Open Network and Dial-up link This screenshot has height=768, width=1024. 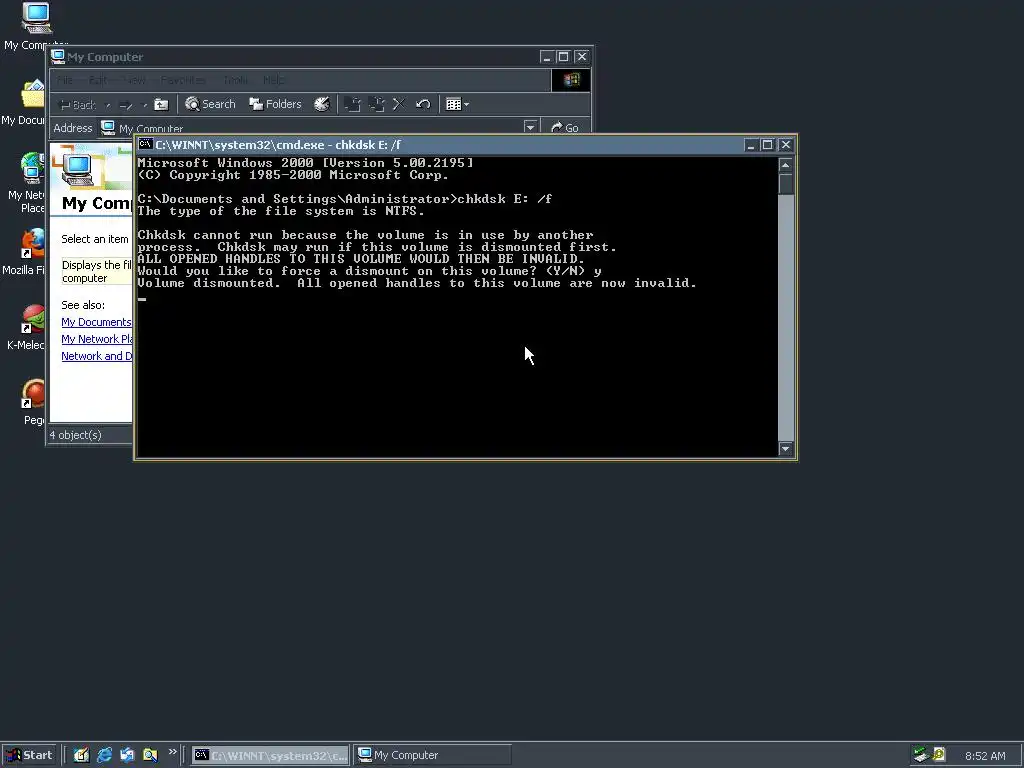pyautogui.click(x=97, y=356)
